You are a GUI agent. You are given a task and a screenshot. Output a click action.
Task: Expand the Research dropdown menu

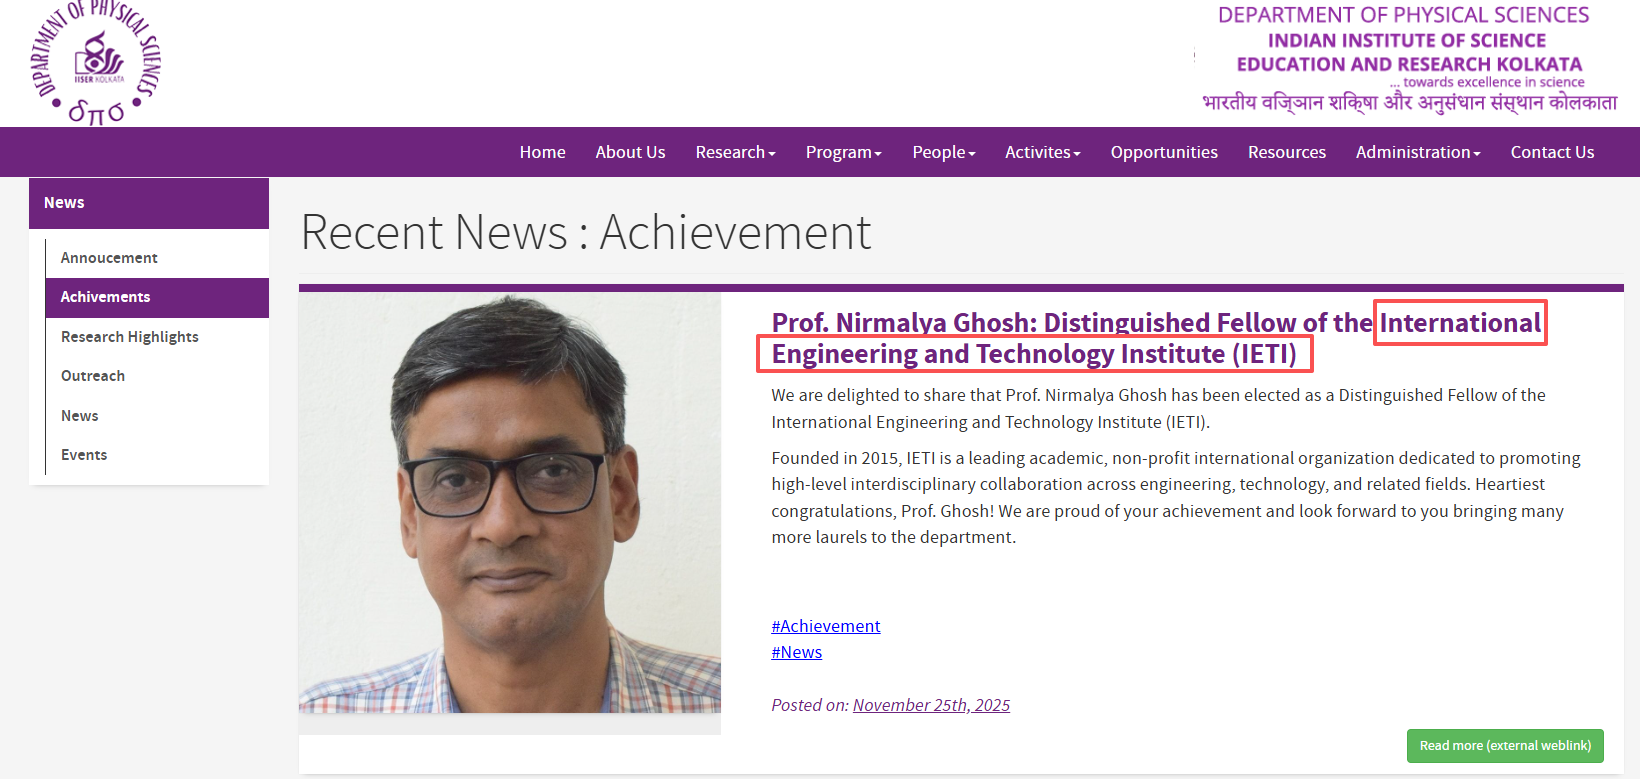[735, 152]
